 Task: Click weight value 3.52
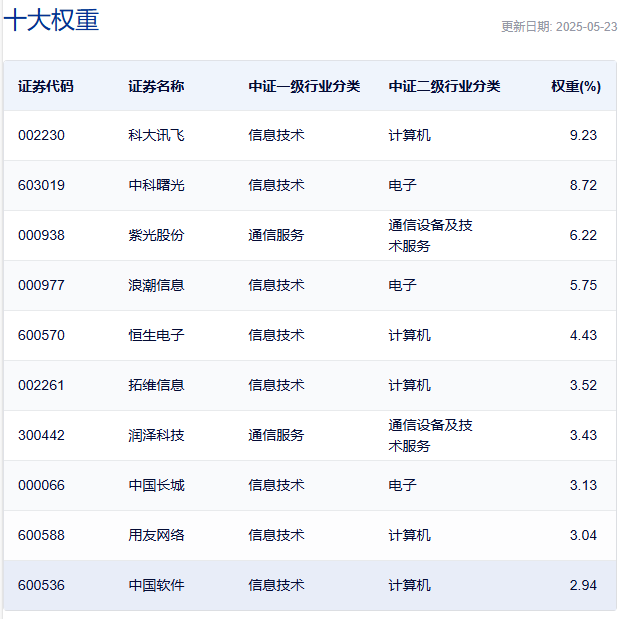(583, 385)
